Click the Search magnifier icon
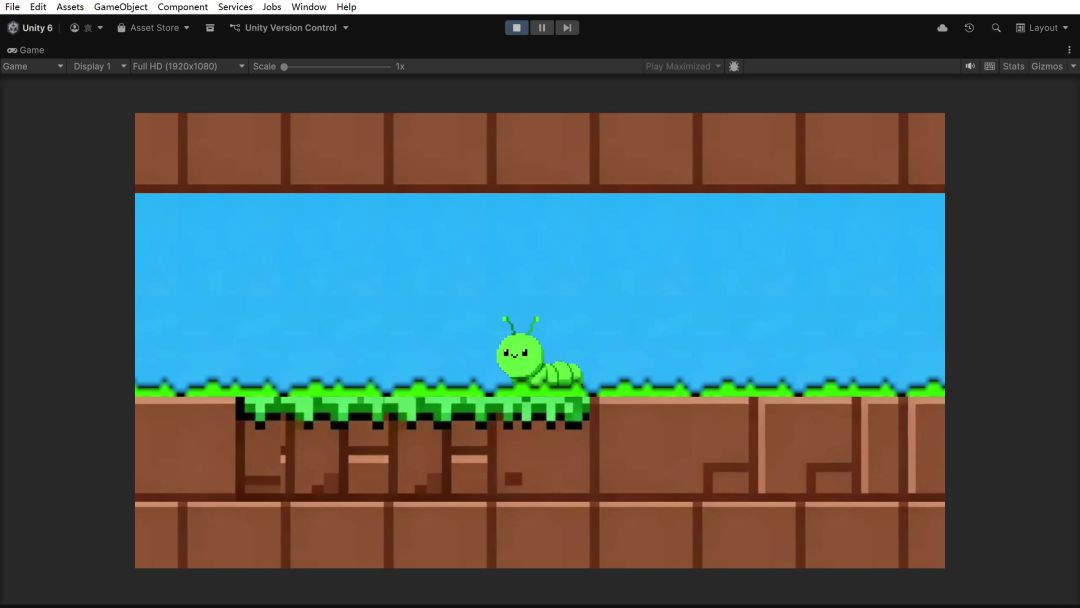The height and width of the screenshot is (608, 1080). [x=996, y=28]
